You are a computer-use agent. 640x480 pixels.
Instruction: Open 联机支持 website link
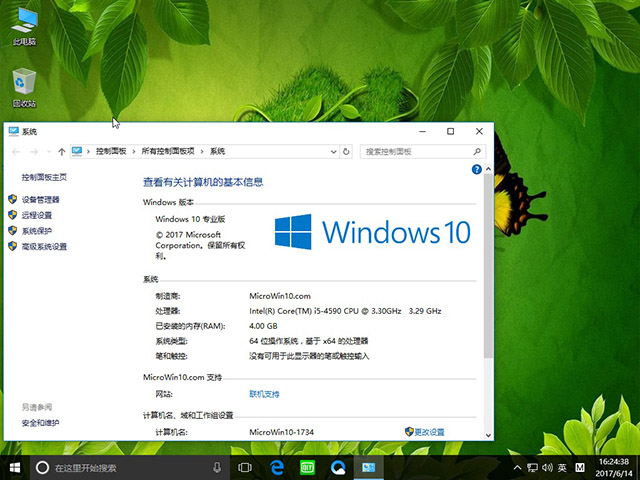click(264, 394)
